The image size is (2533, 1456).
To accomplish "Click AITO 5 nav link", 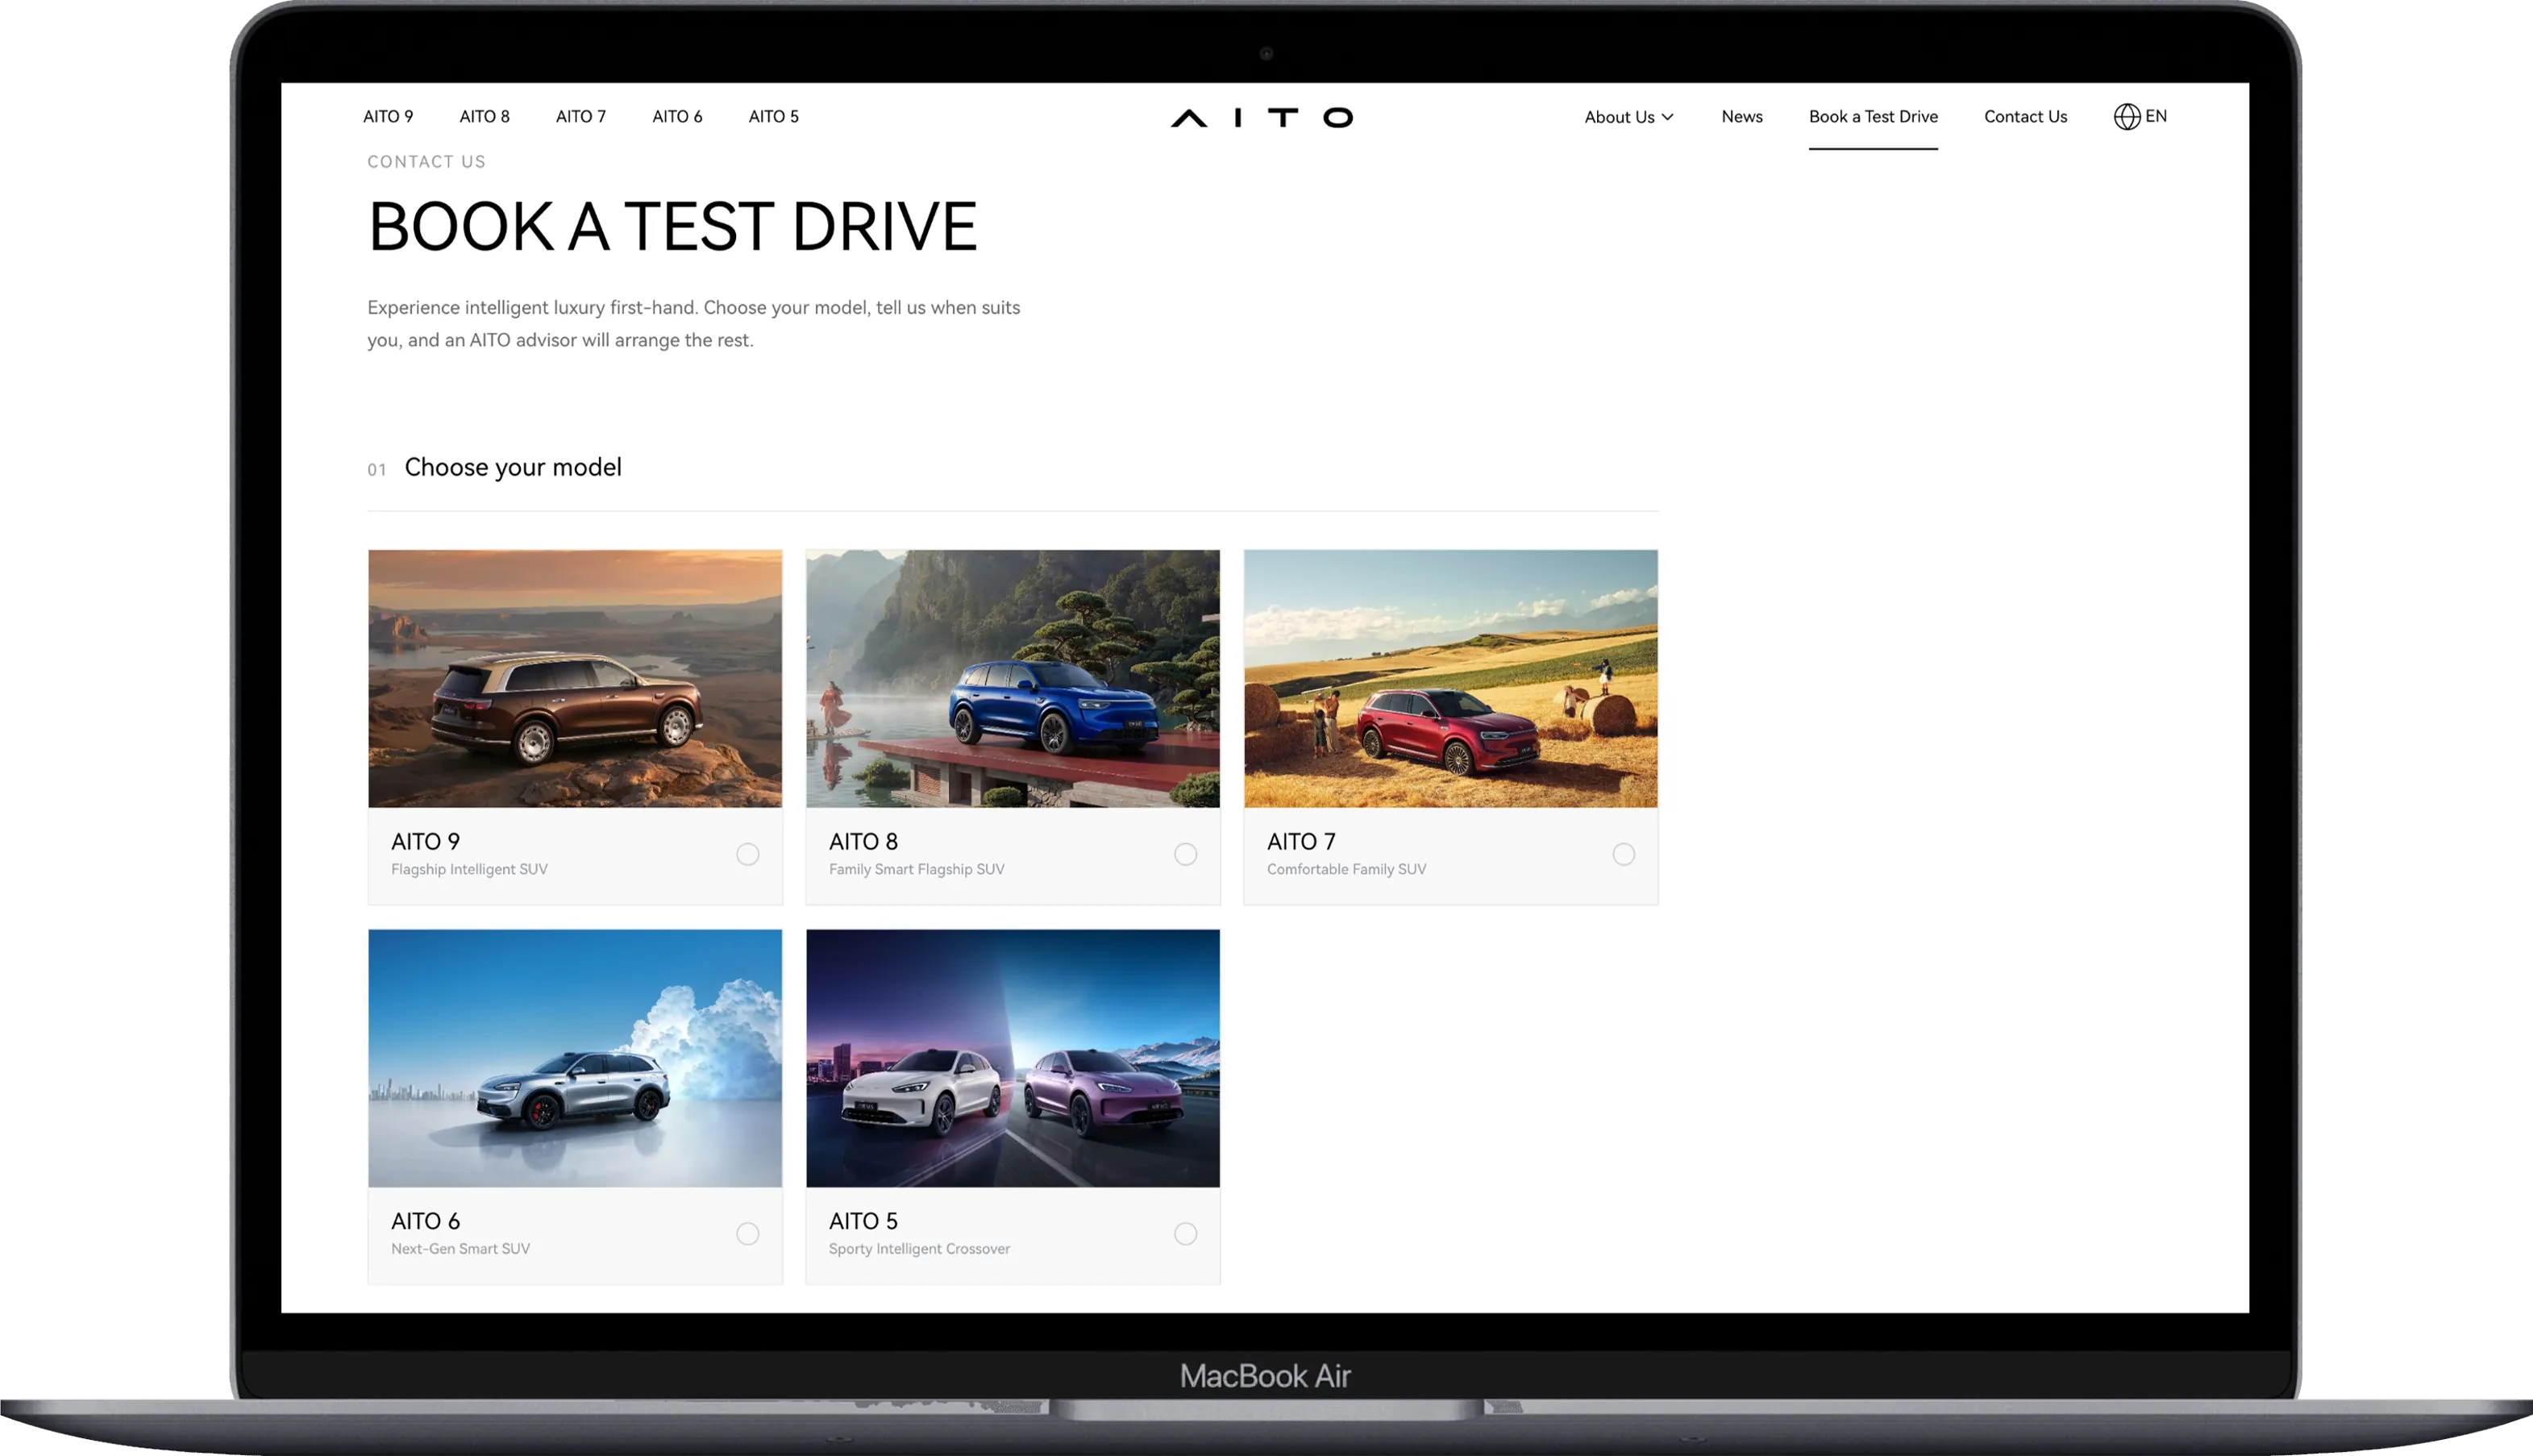I will 774,117.
